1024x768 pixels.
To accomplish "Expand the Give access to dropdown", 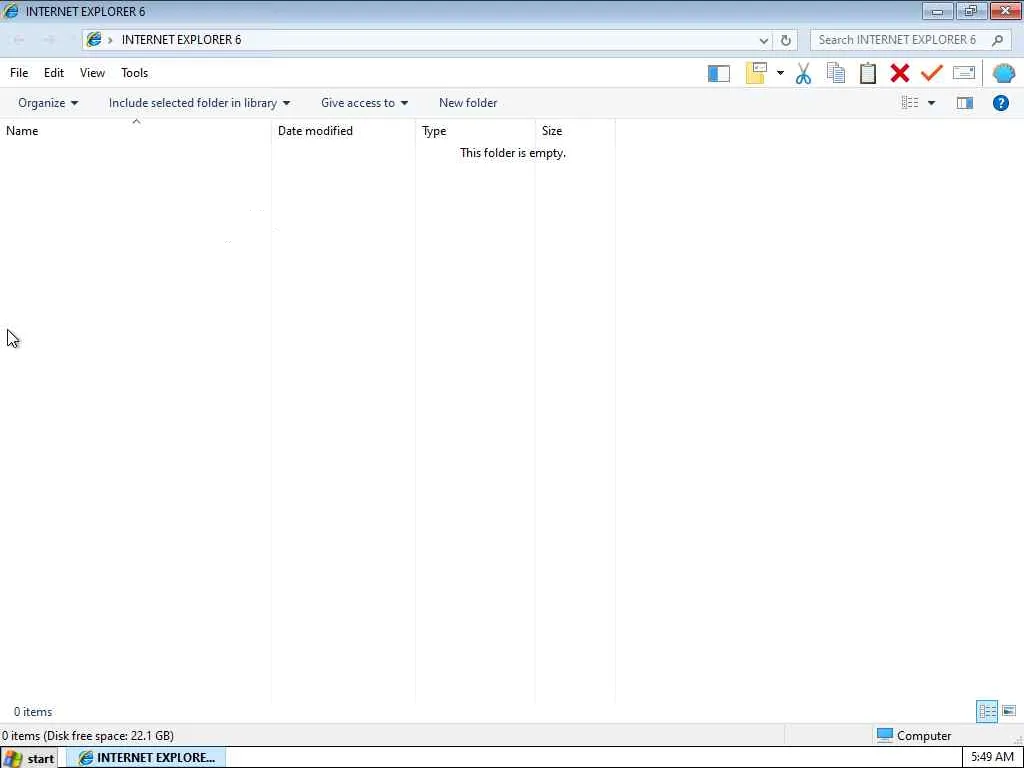I will point(364,103).
